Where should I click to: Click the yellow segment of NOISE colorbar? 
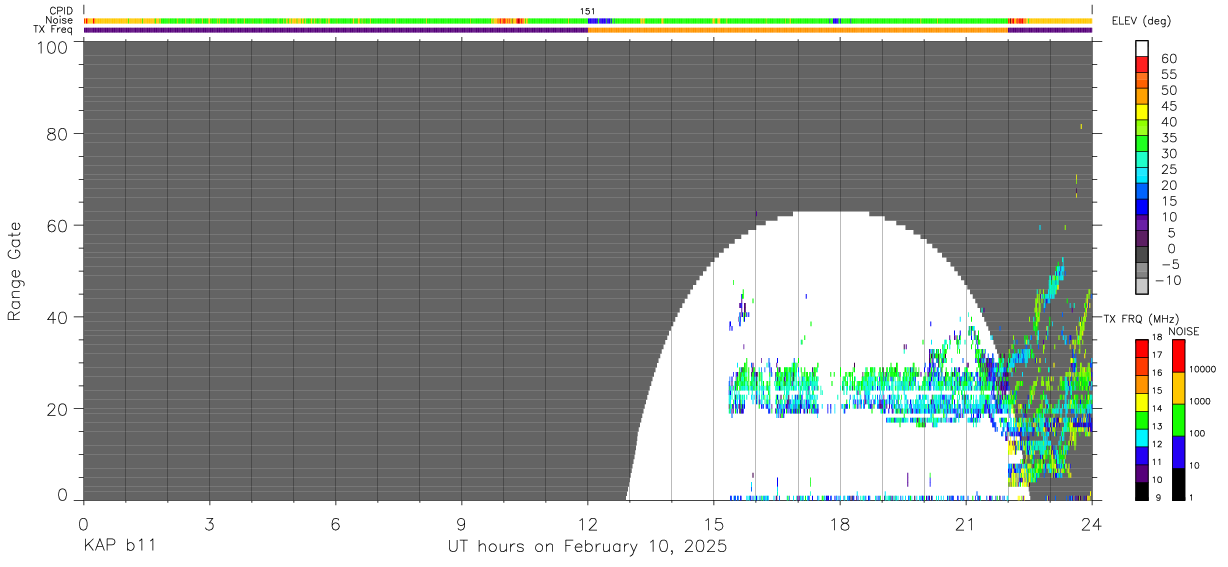tap(1178, 387)
